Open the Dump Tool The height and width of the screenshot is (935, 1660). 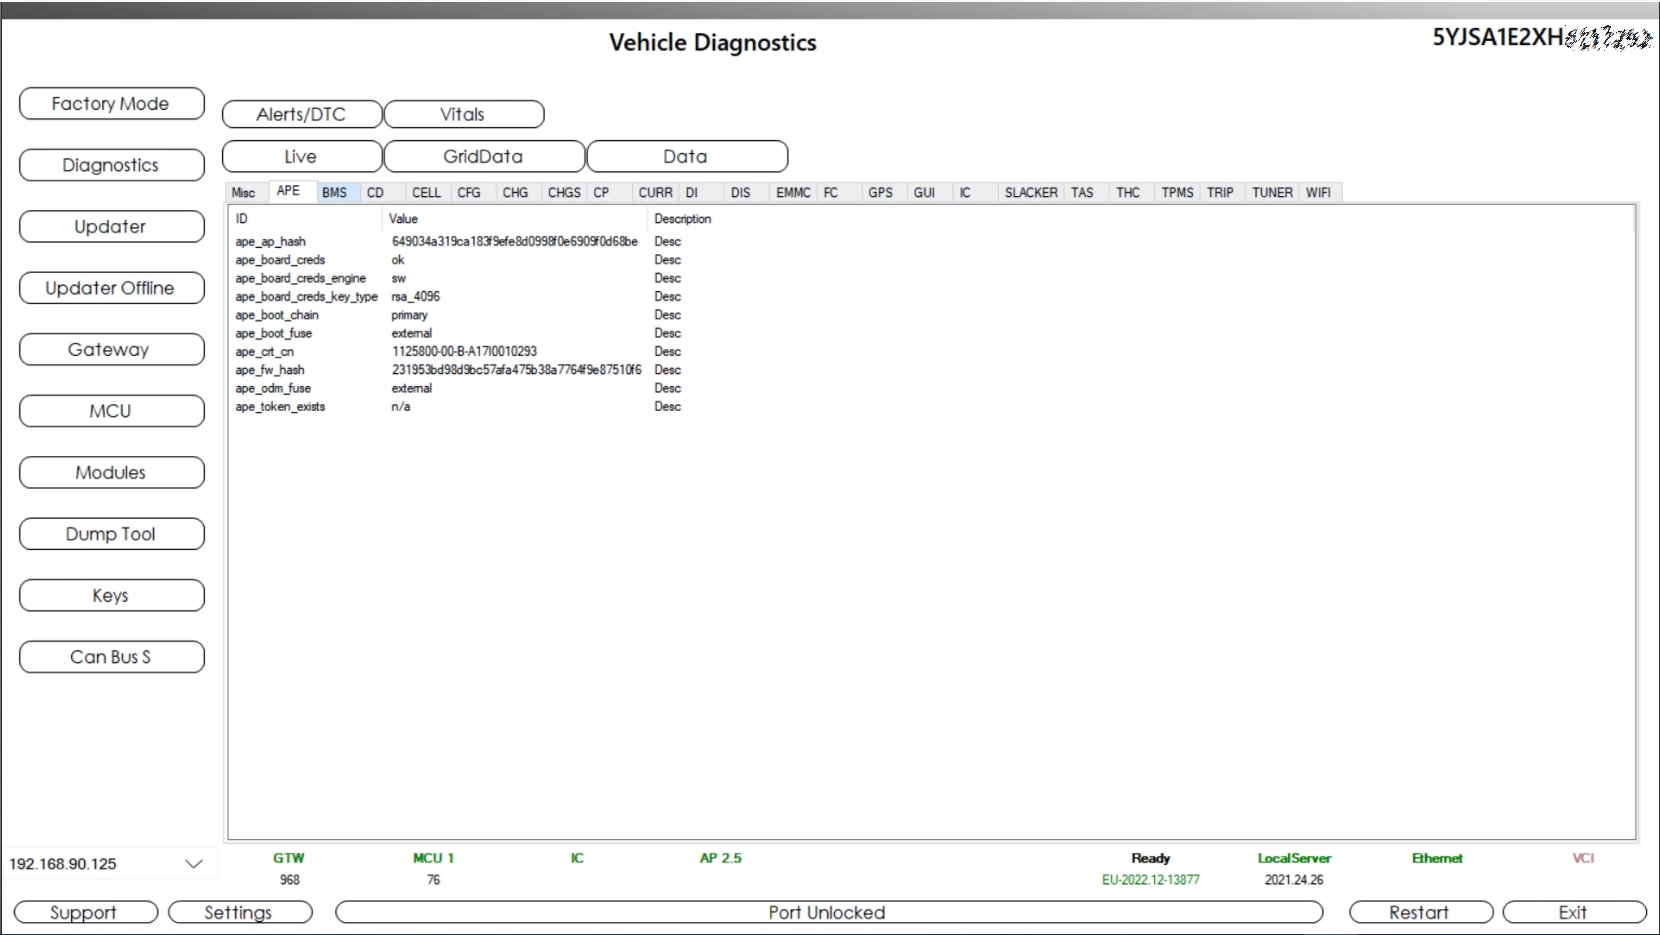point(111,534)
